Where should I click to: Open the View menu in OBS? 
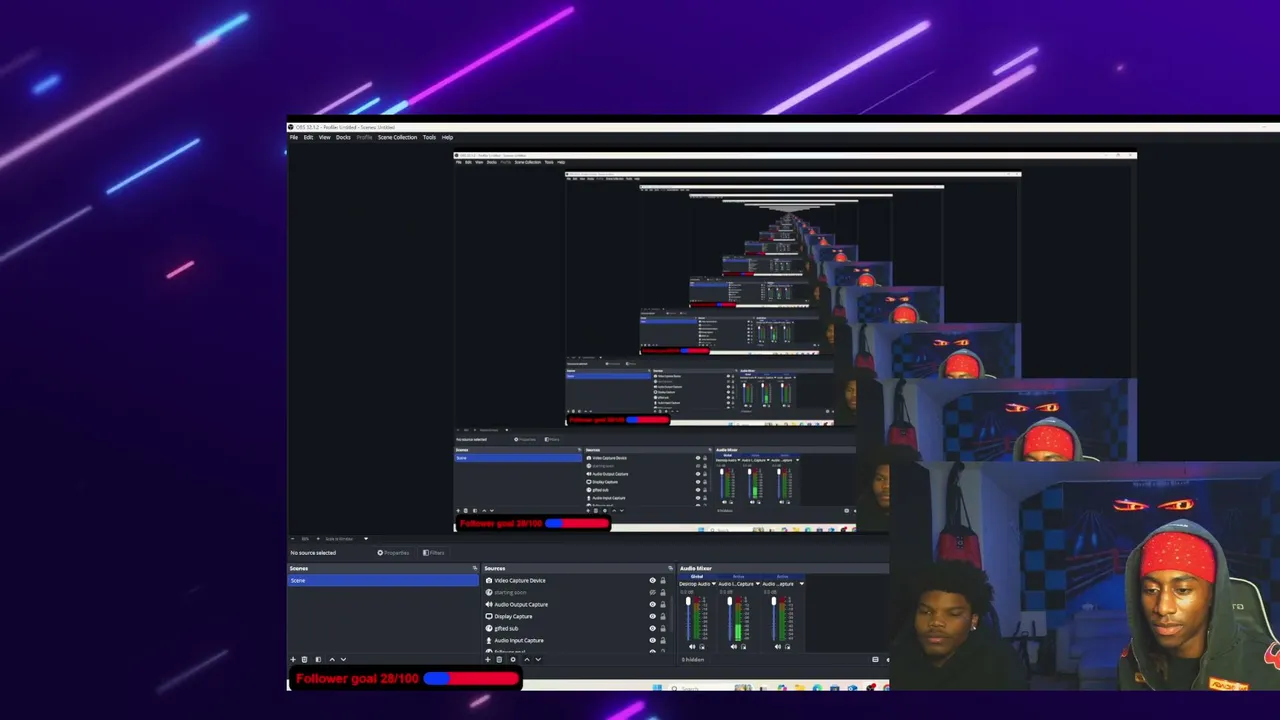pyautogui.click(x=324, y=137)
